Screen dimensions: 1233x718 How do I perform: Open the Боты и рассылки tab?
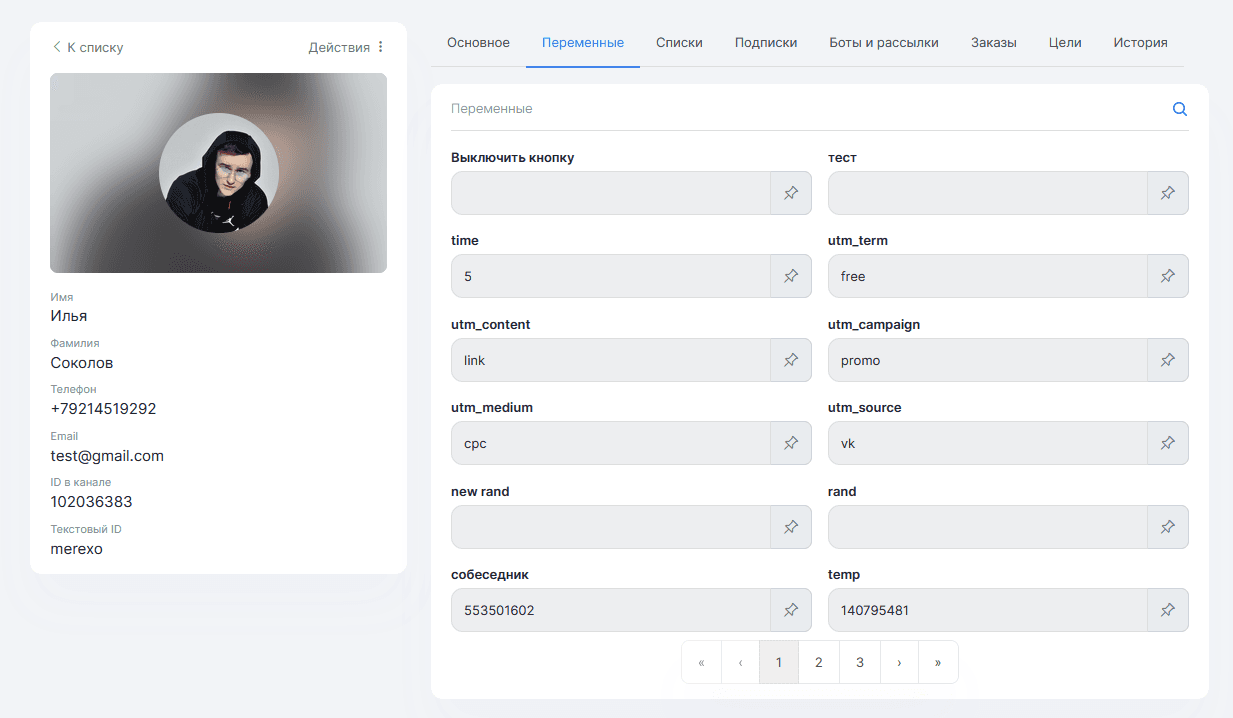point(883,43)
